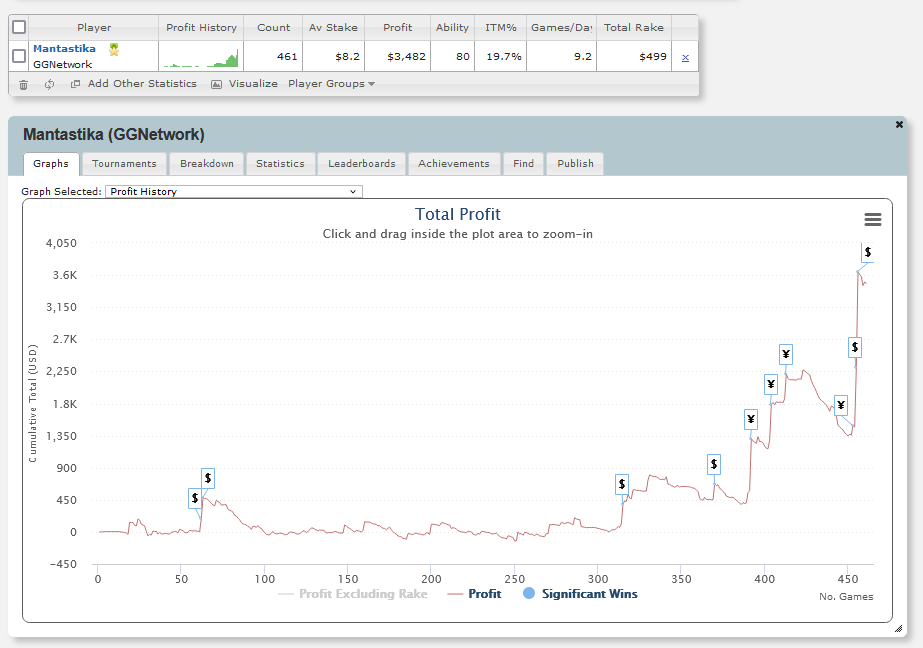Viewport: 923px width, 648px height.
Task: Expand the Player Groups dropdown
Action: pos(331,84)
